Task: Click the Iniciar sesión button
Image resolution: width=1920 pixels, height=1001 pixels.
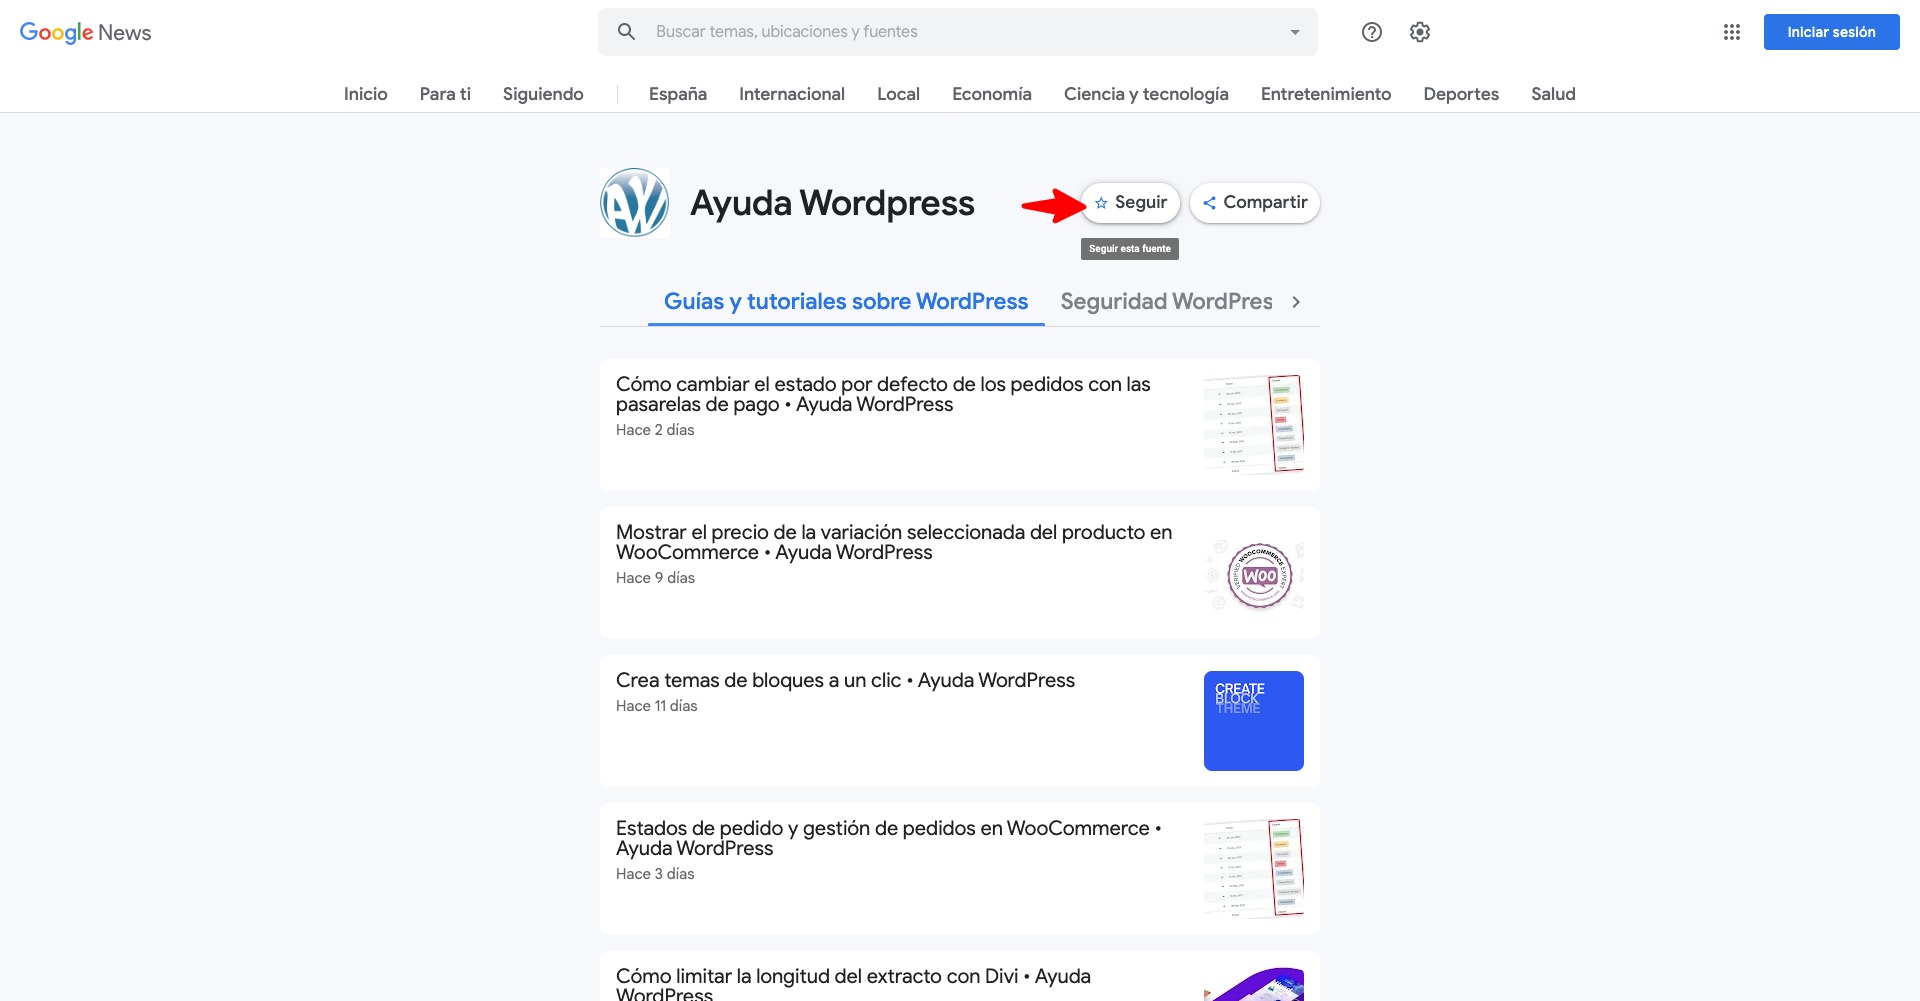Action: (1831, 31)
